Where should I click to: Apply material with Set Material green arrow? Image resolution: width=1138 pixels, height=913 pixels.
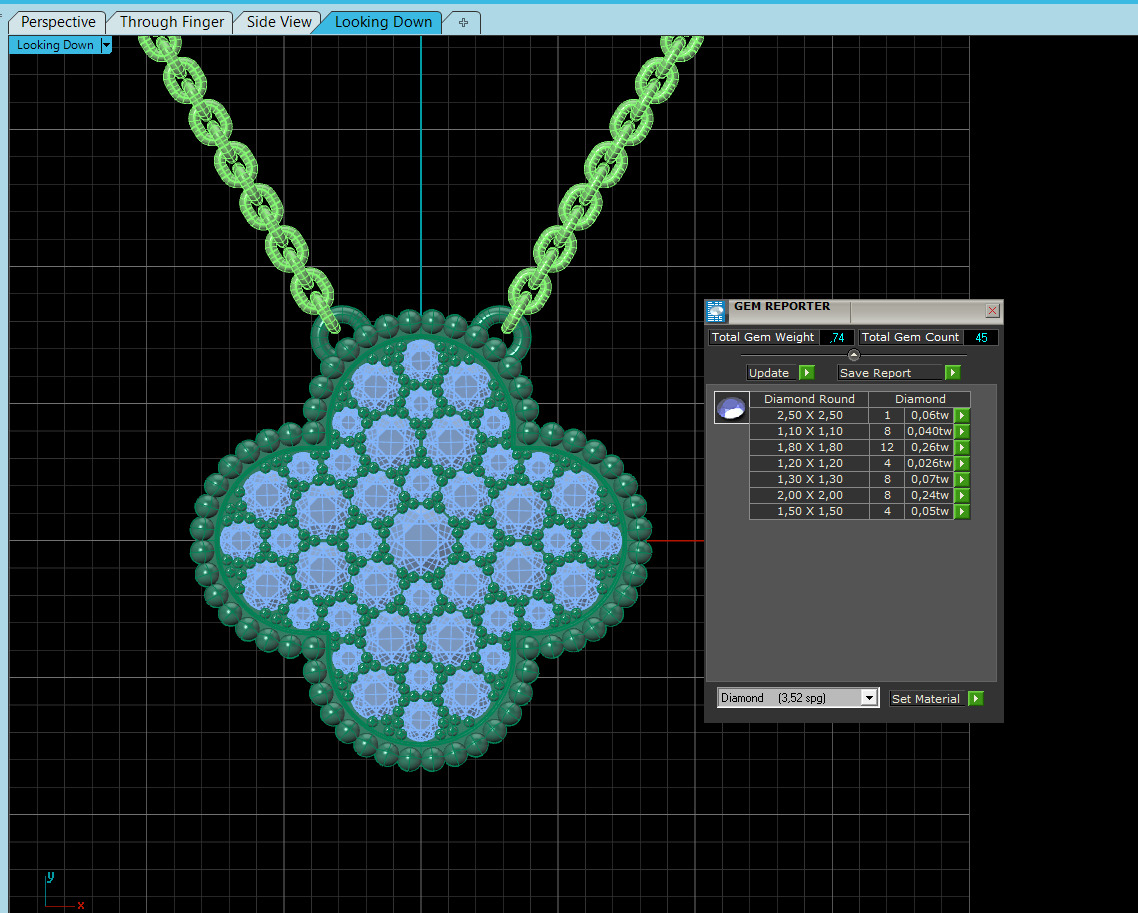[975, 699]
